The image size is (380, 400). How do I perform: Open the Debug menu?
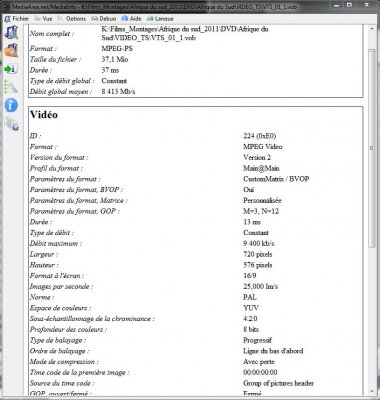[x=104, y=19]
